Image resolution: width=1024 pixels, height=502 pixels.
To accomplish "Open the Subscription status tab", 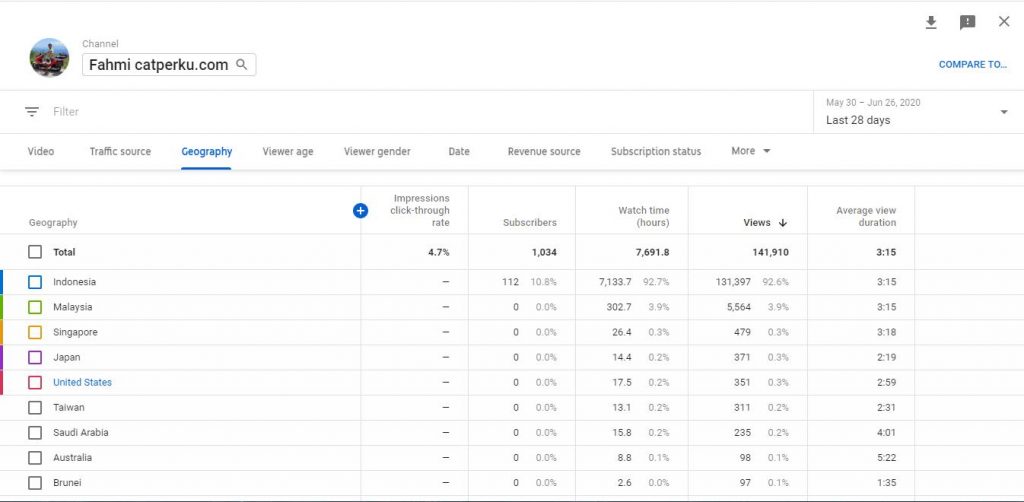I will (656, 151).
